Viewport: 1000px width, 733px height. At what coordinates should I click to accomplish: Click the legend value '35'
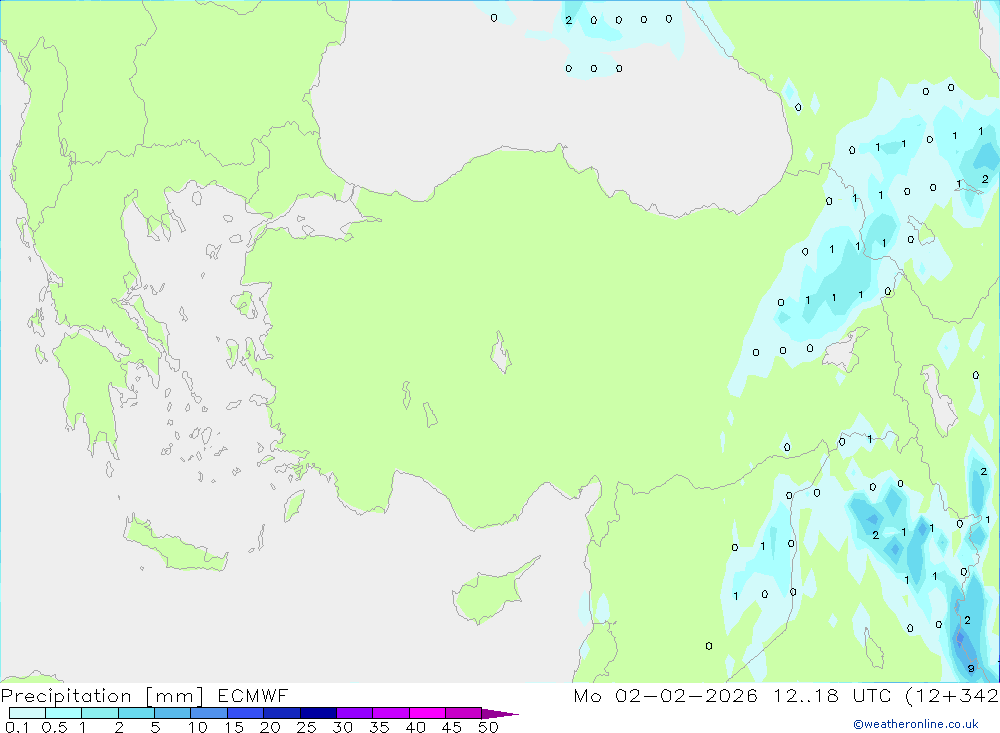[x=379, y=727]
